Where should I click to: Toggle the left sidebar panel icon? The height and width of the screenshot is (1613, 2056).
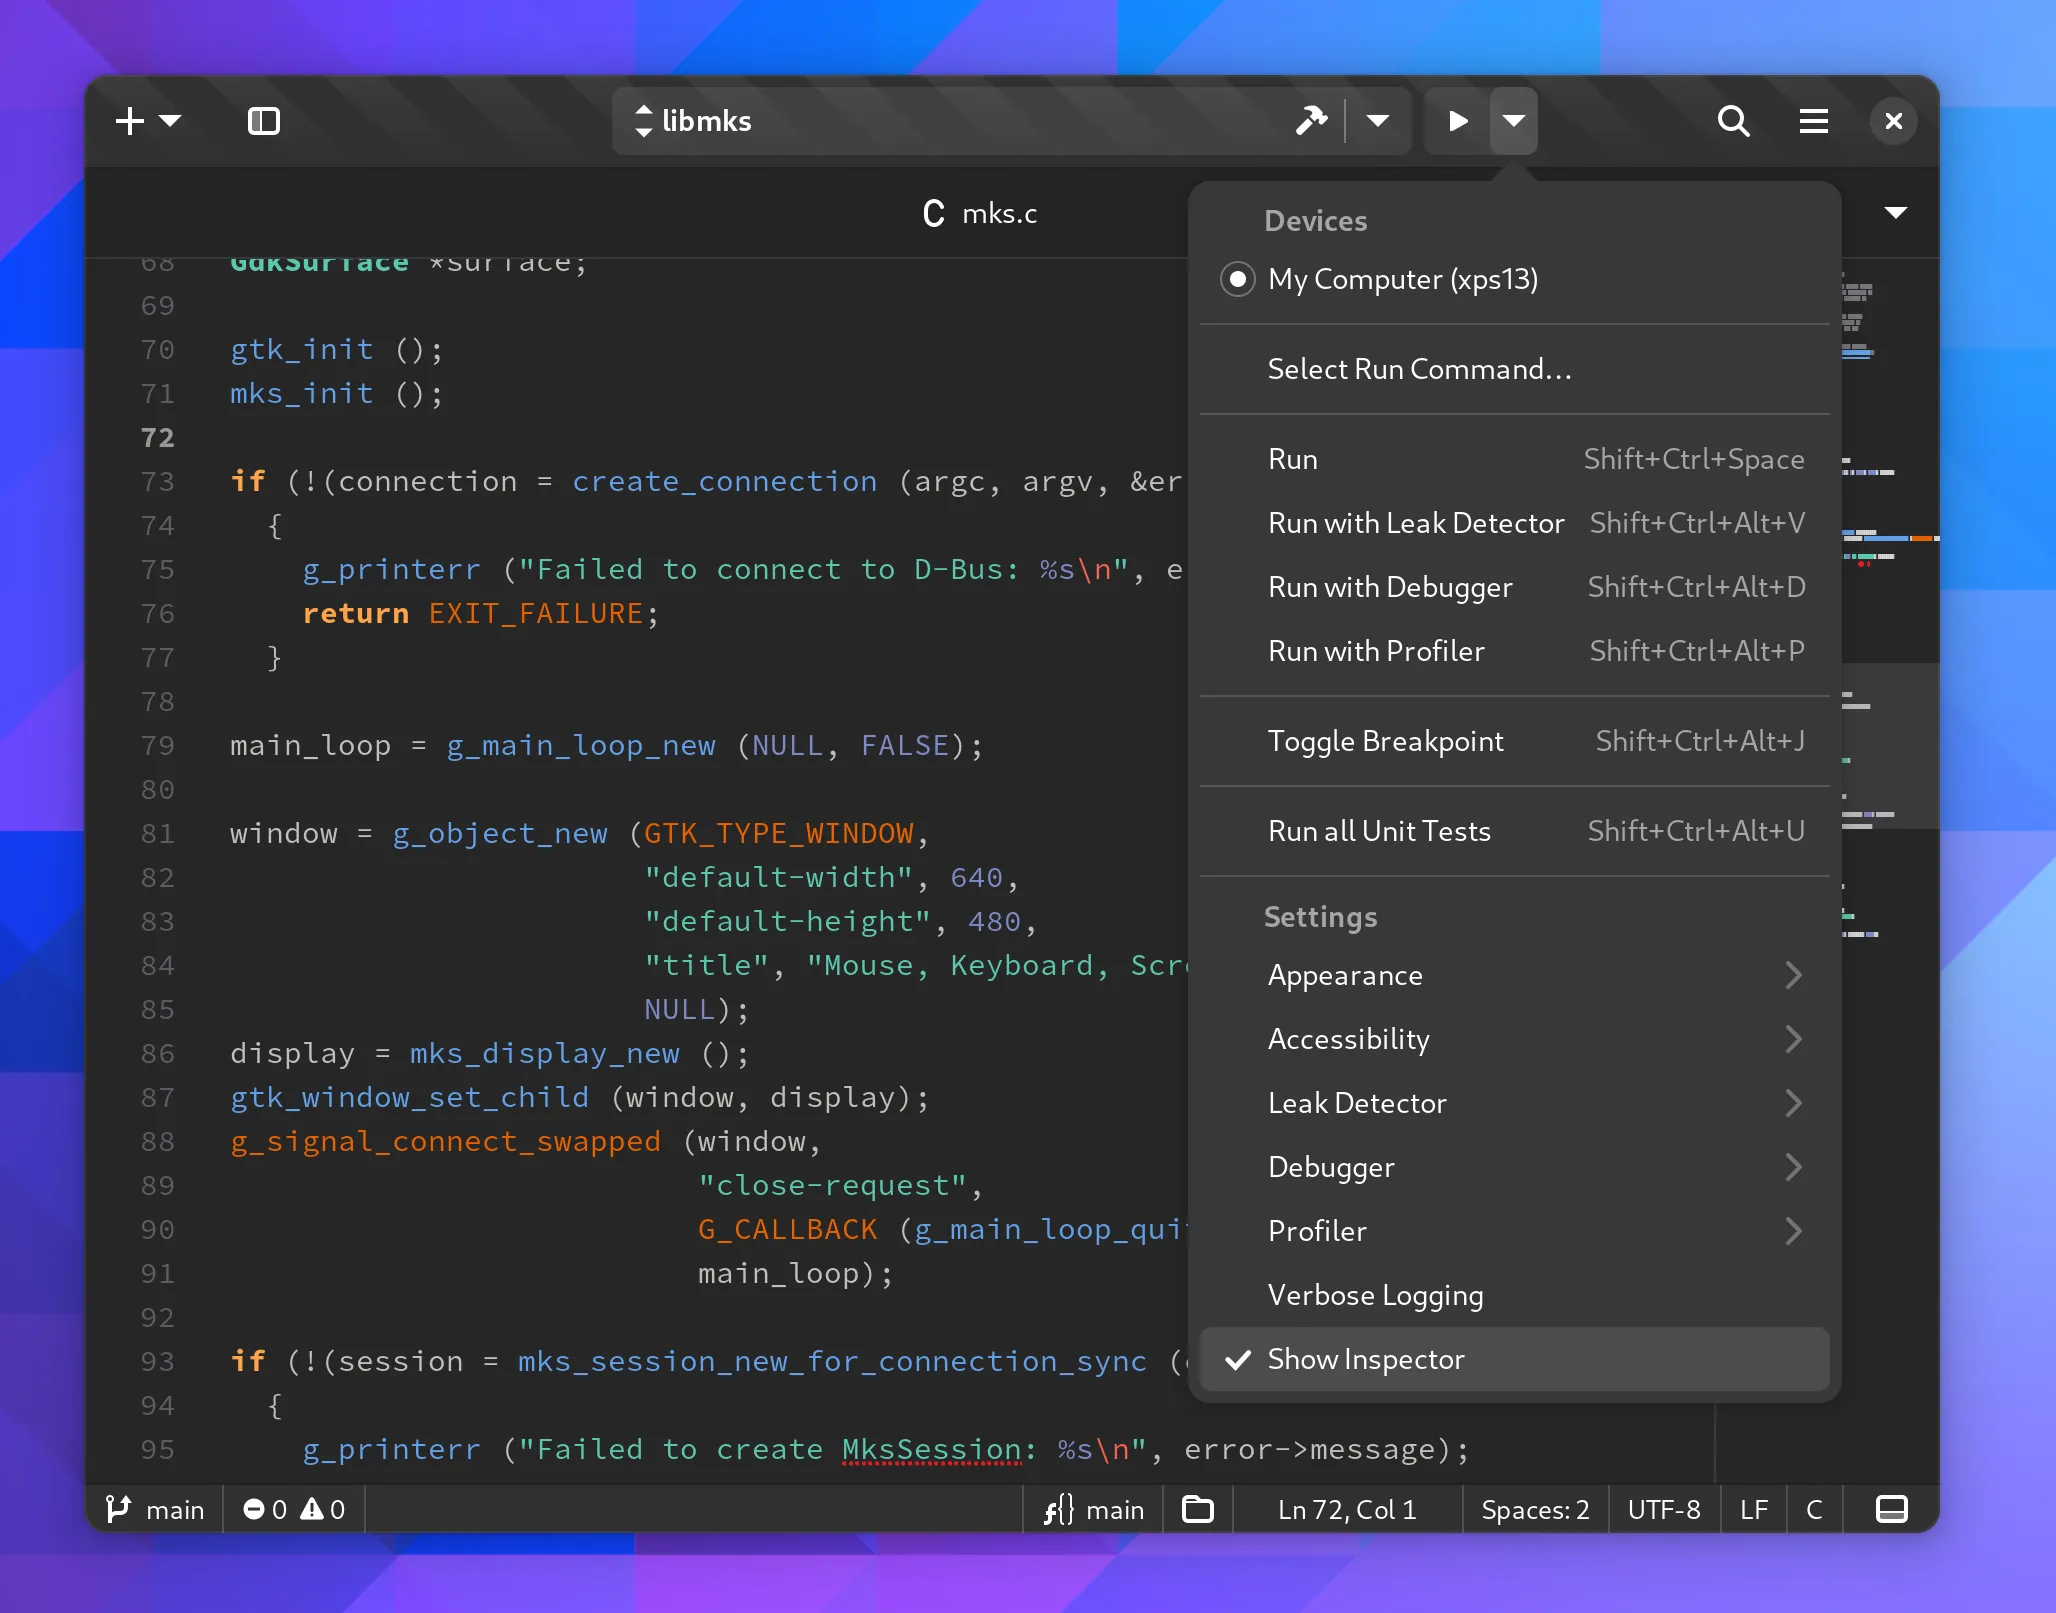263,121
